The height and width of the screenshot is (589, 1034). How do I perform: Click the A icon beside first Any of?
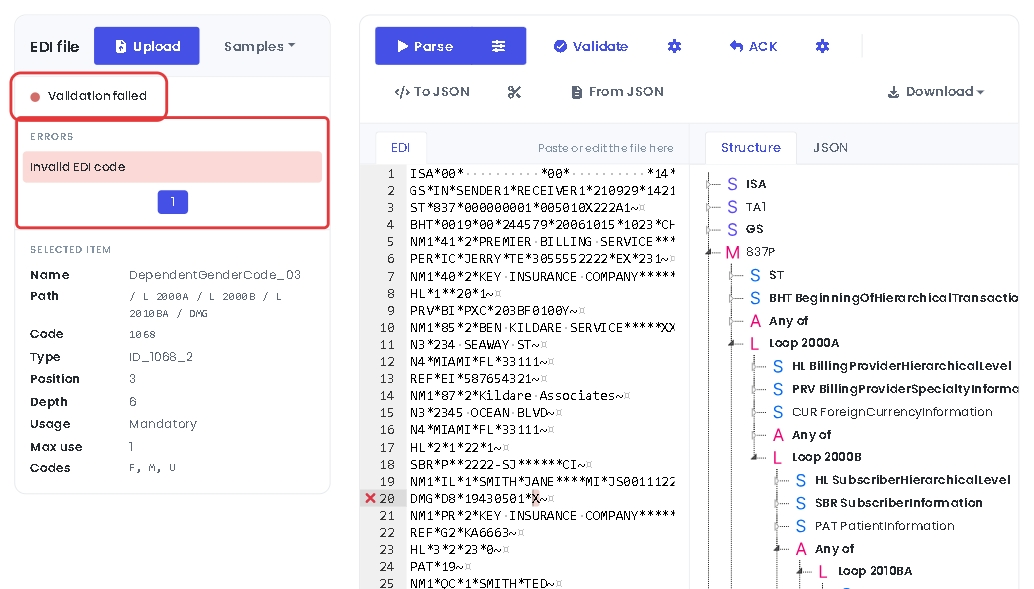pos(756,321)
